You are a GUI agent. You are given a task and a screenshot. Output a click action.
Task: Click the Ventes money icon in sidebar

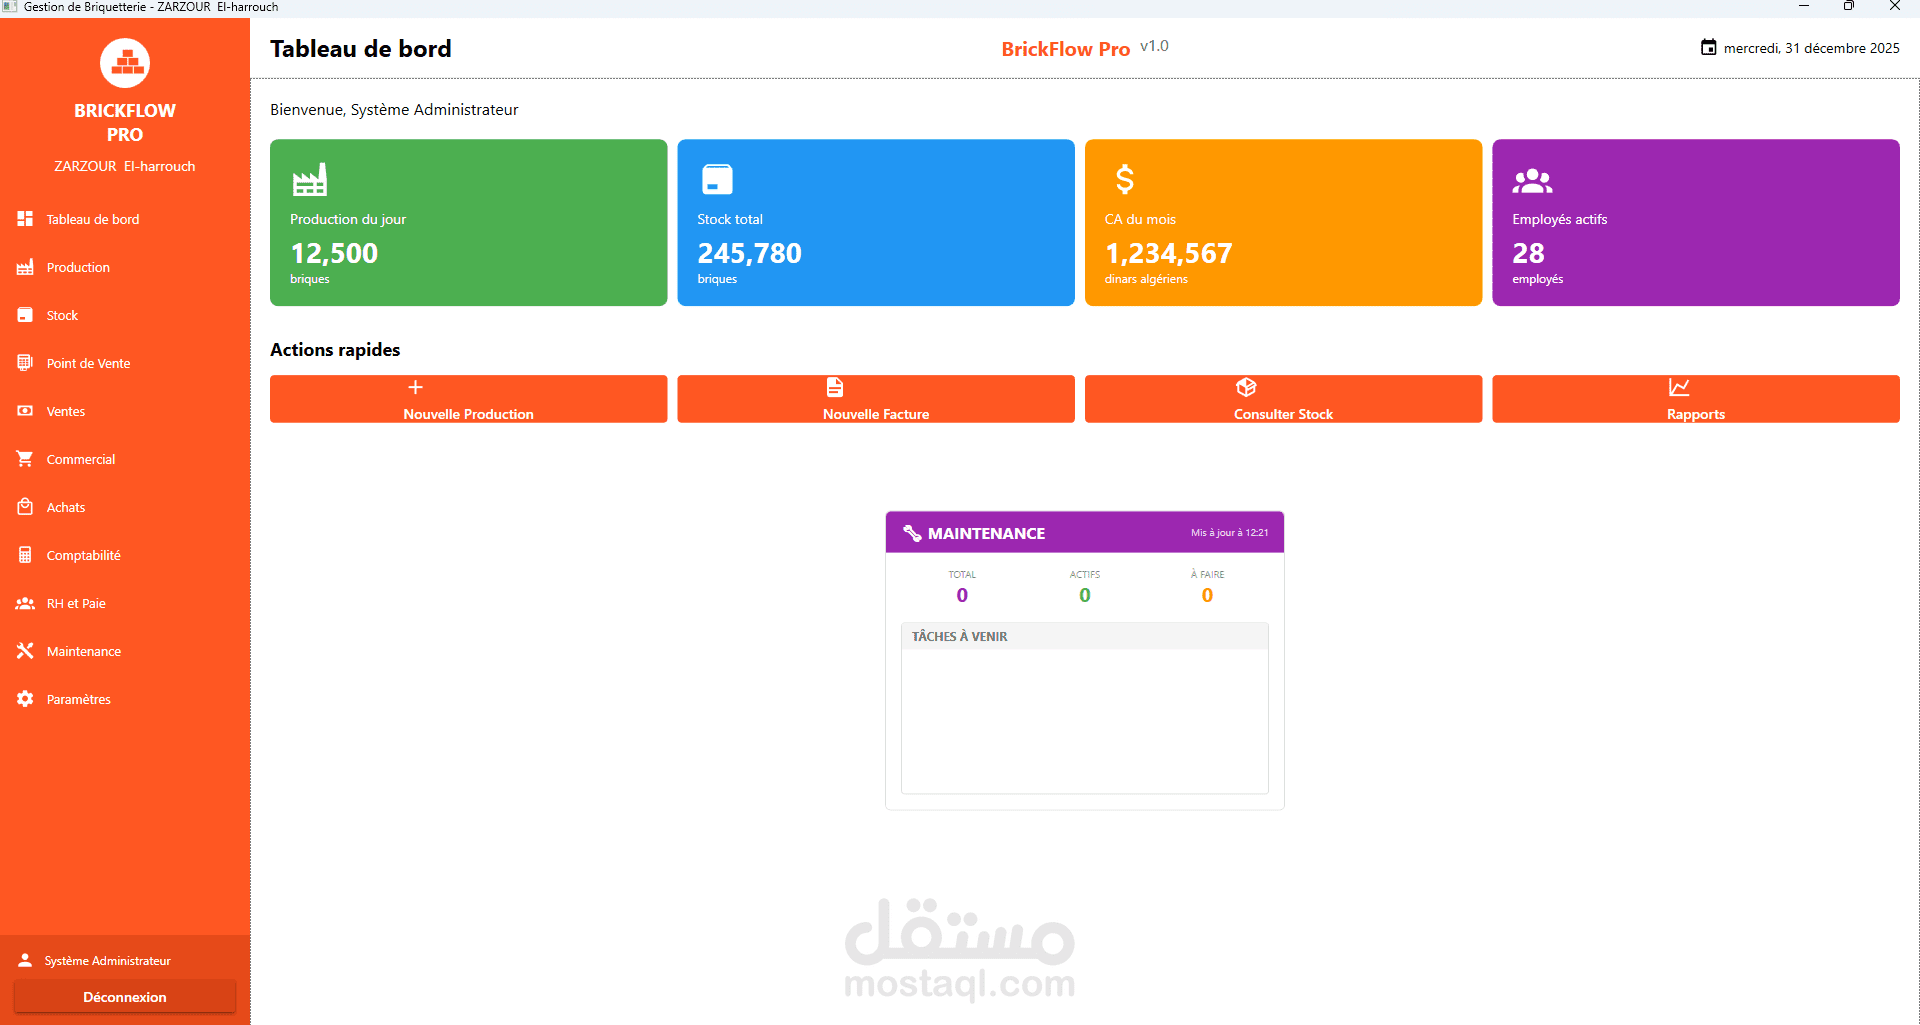click(x=25, y=411)
